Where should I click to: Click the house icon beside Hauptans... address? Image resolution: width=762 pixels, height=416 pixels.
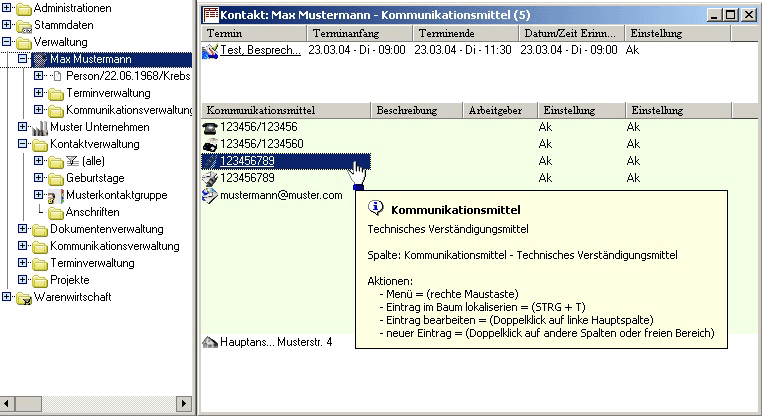click(x=210, y=342)
